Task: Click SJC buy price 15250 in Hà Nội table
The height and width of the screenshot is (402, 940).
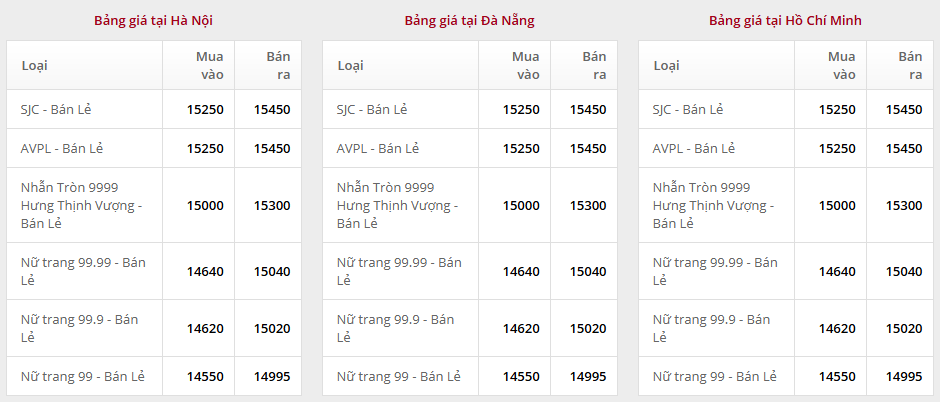Action: click(x=205, y=109)
